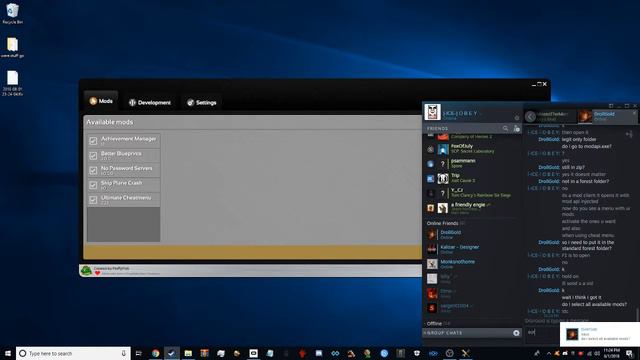Open the Recycle Bin desktop icon
The height and width of the screenshot is (360, 640).
coord(12,13)
